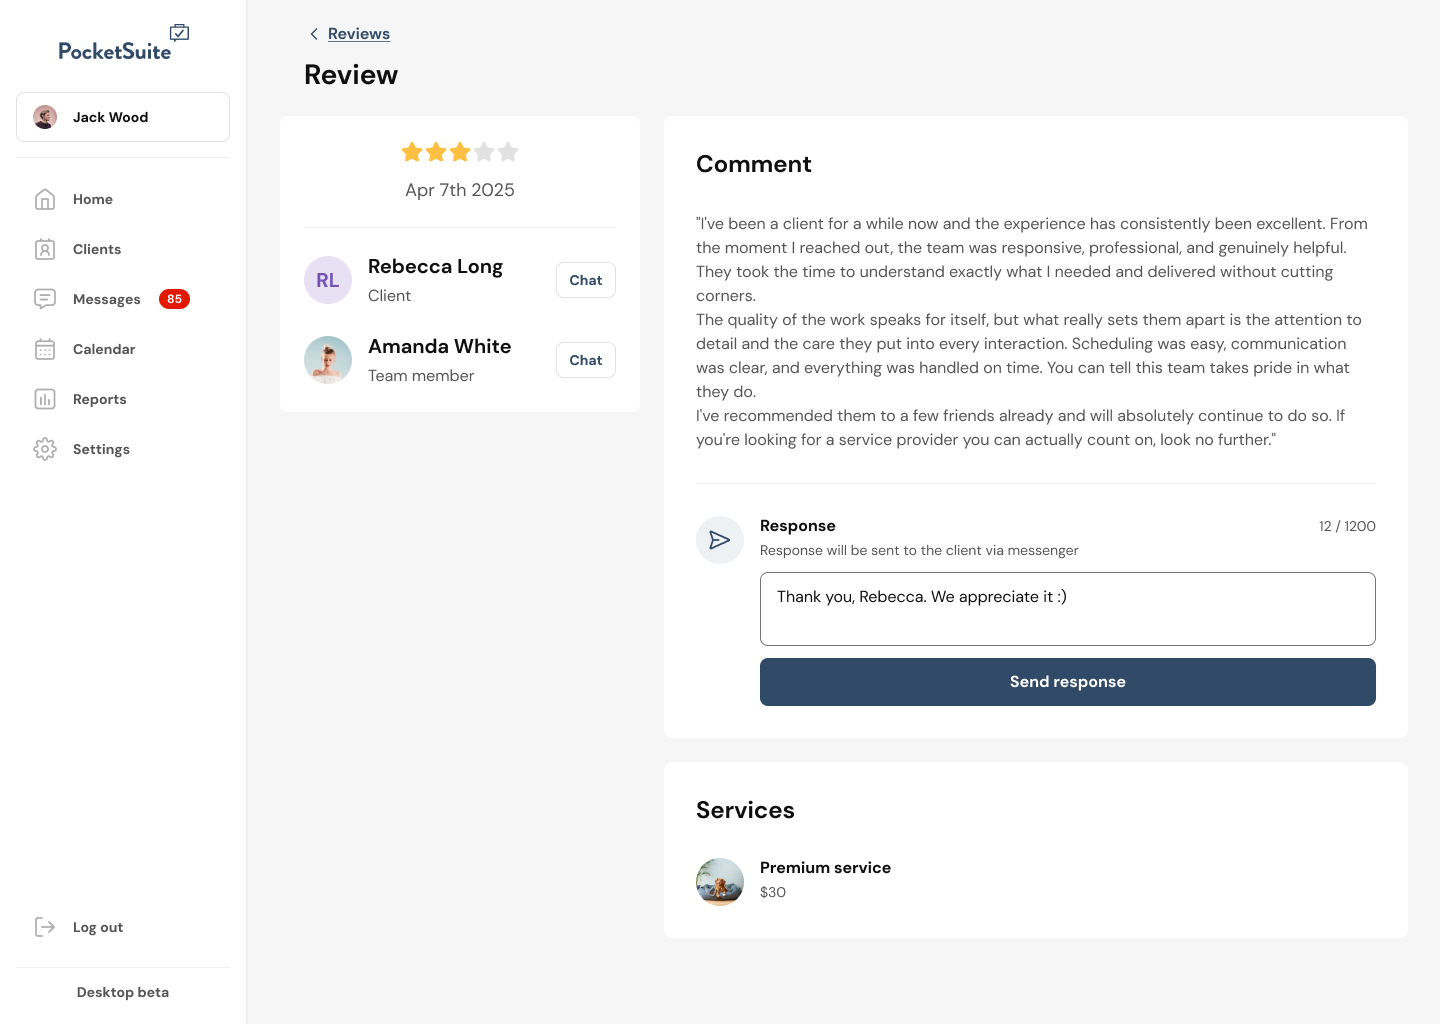Viewport: 1440px width, 1024px height.
Task: Open Home via the house icon
Action: click(x=45, y=199)
